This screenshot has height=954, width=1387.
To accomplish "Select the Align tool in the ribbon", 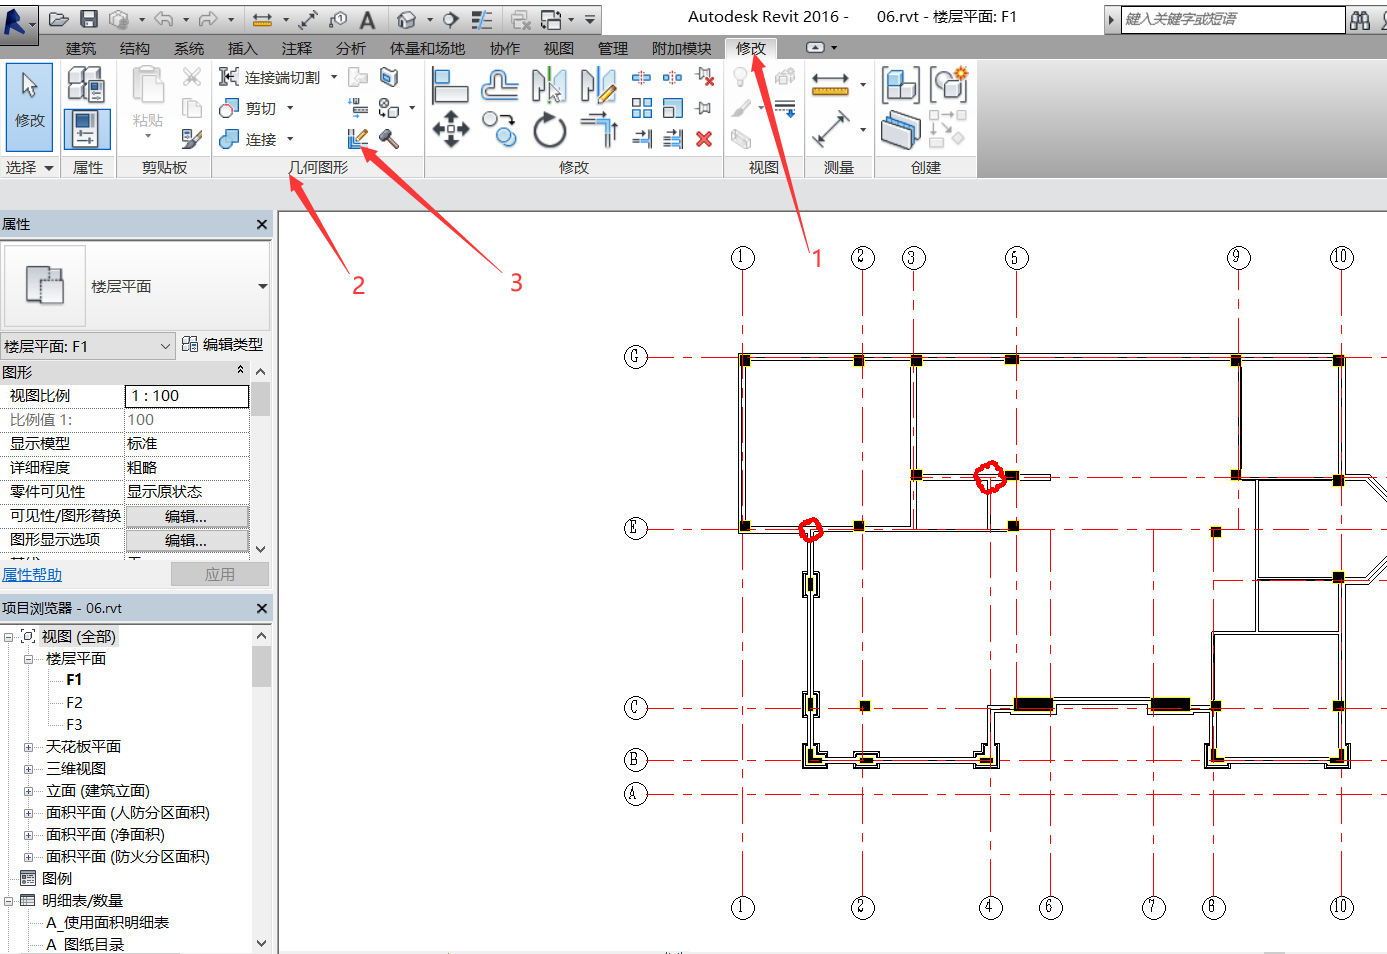I will 450,86.
